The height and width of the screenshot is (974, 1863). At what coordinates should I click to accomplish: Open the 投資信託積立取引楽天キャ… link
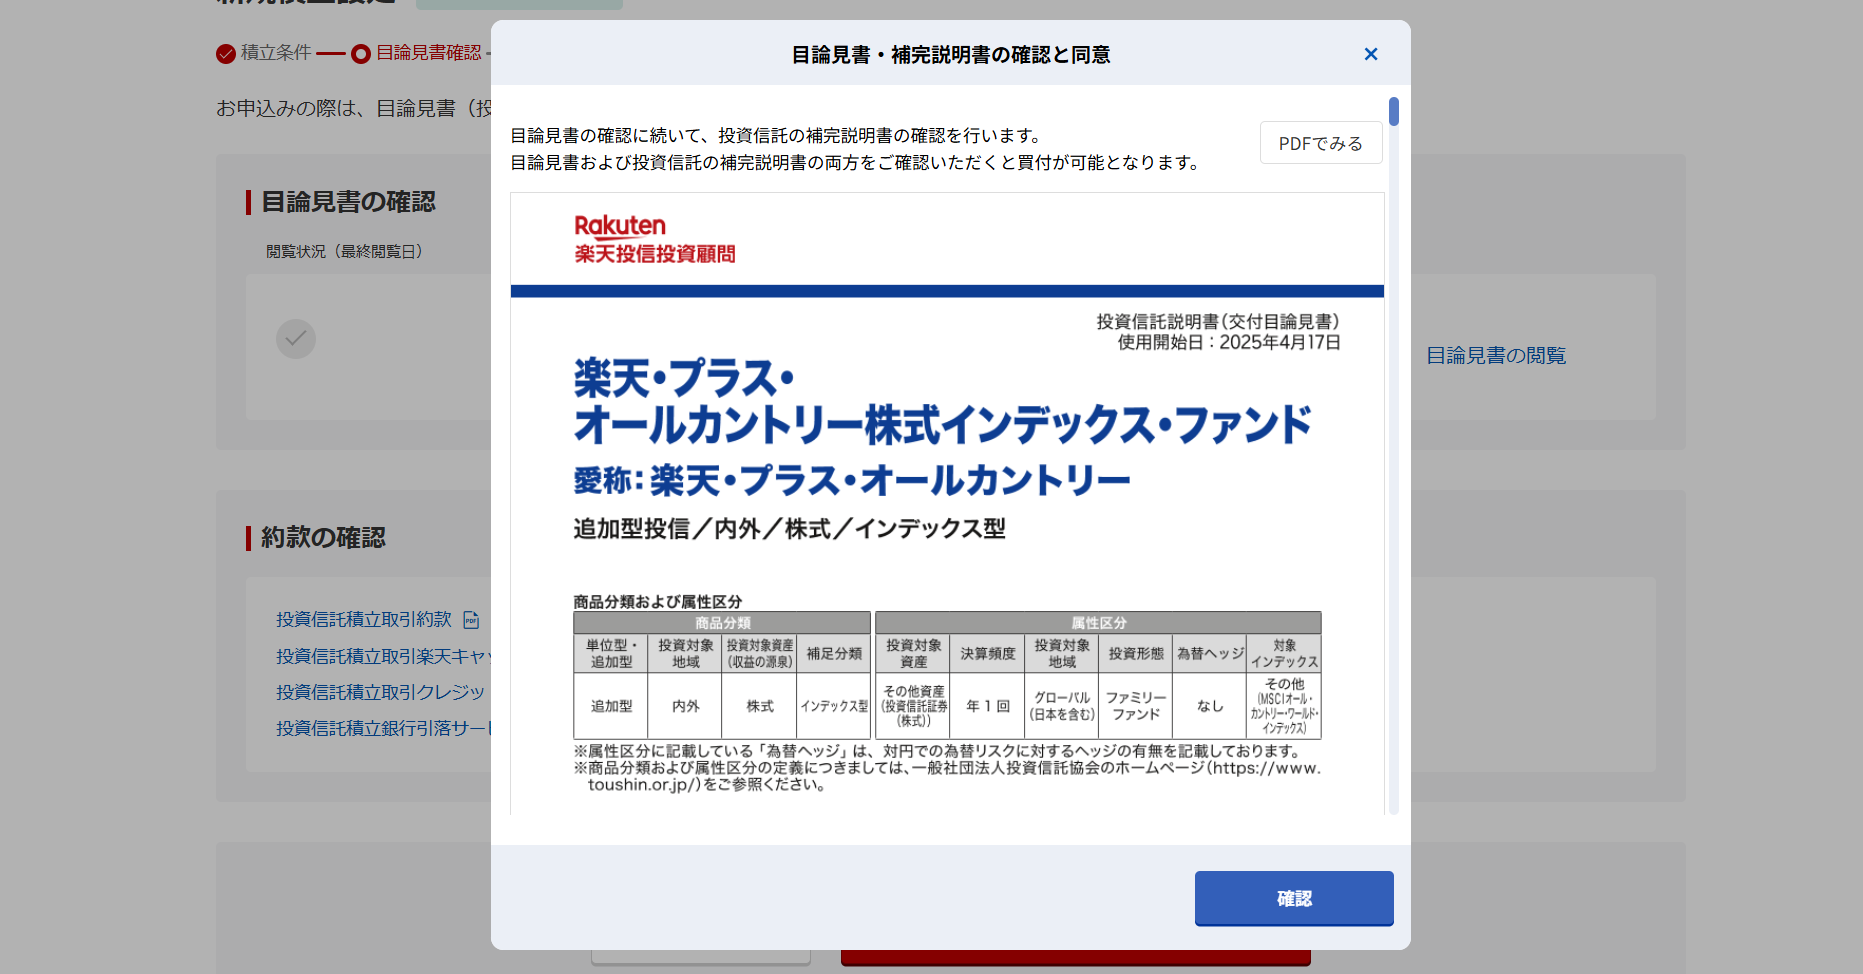click(x=383, y=656)
